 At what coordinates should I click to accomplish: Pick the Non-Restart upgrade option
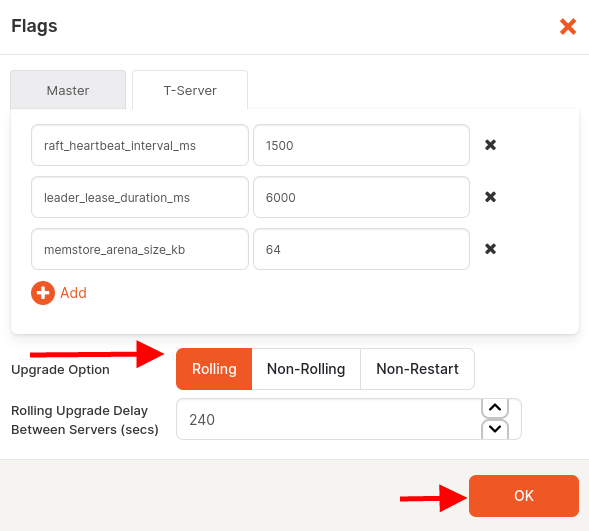[x=417, y=369]
